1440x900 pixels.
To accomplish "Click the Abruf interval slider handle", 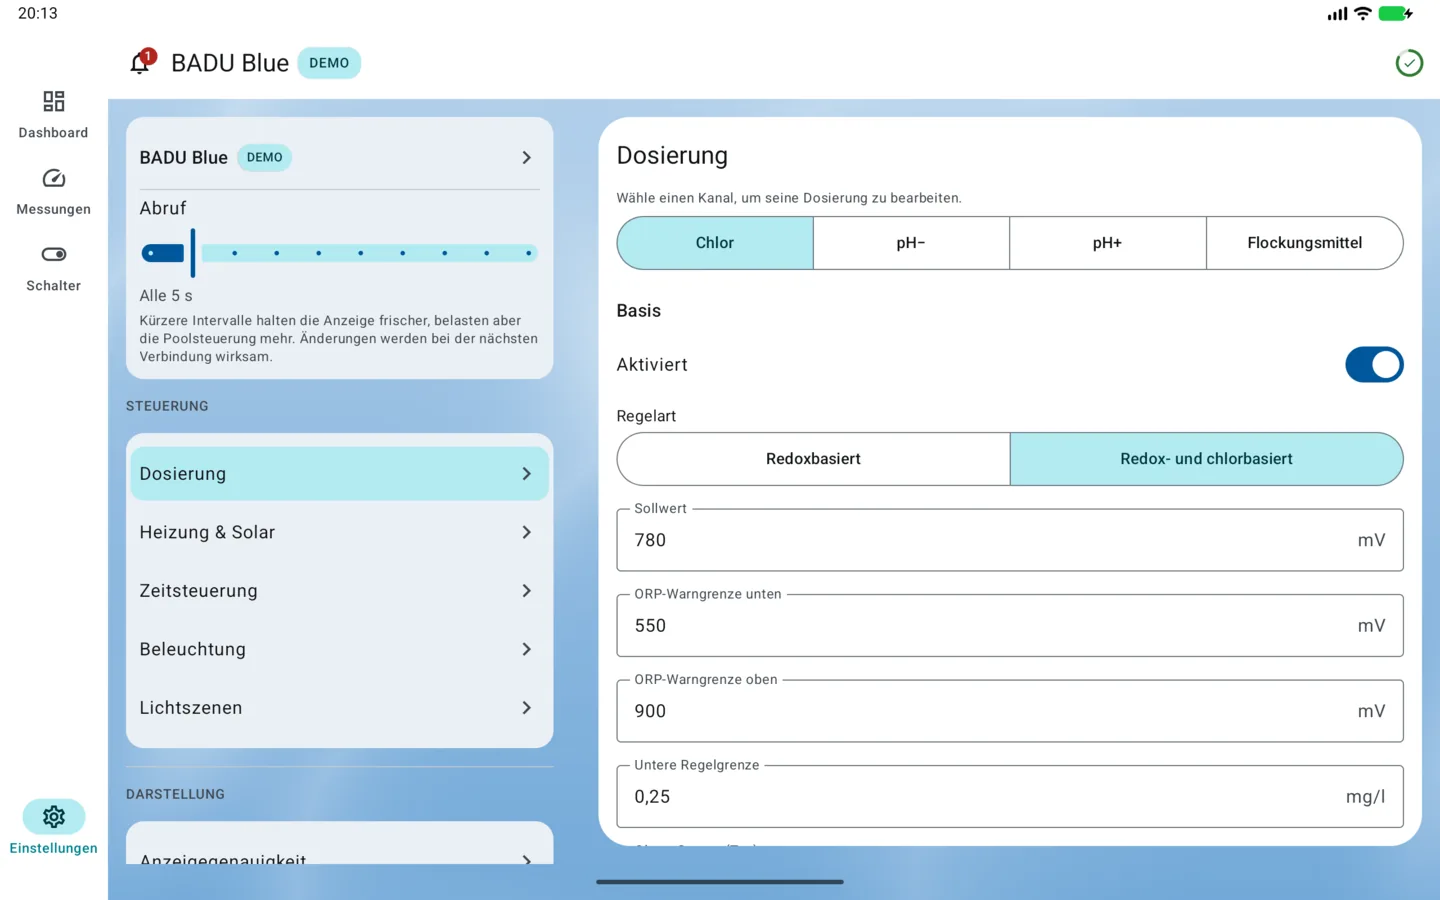I will coord(193,253).
